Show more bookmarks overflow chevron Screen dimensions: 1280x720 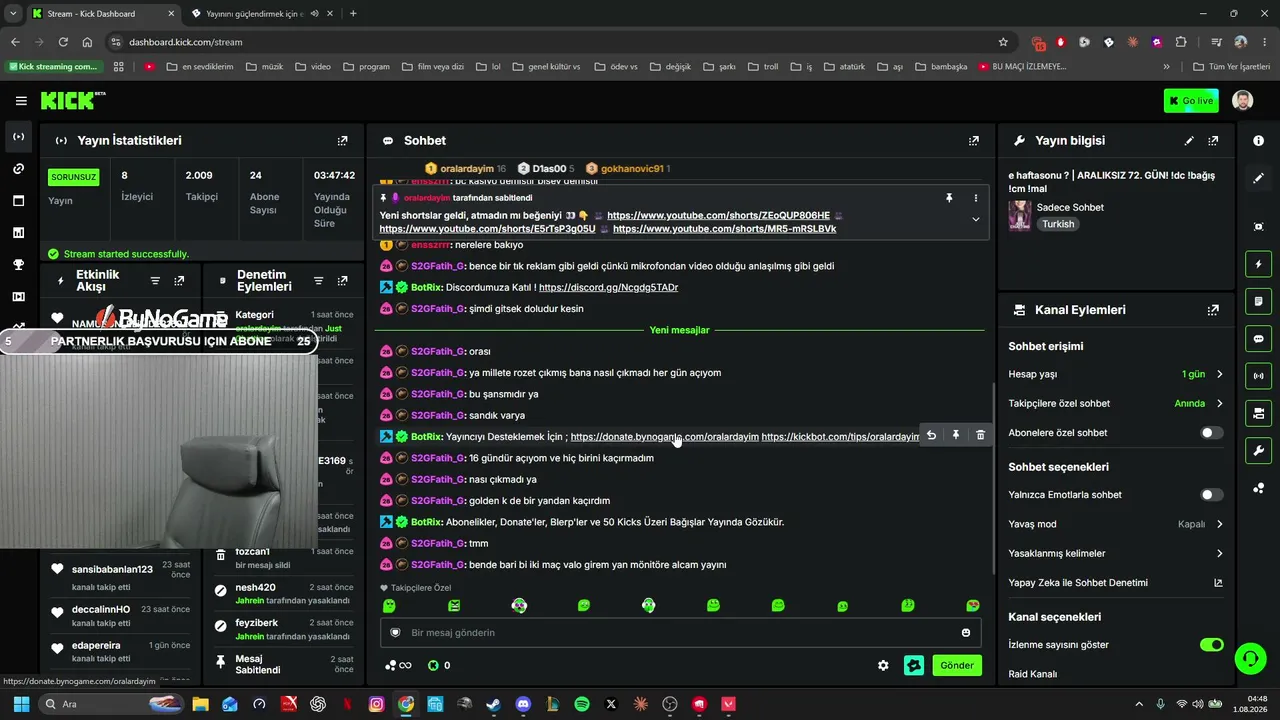click(x=1166, y=67)
